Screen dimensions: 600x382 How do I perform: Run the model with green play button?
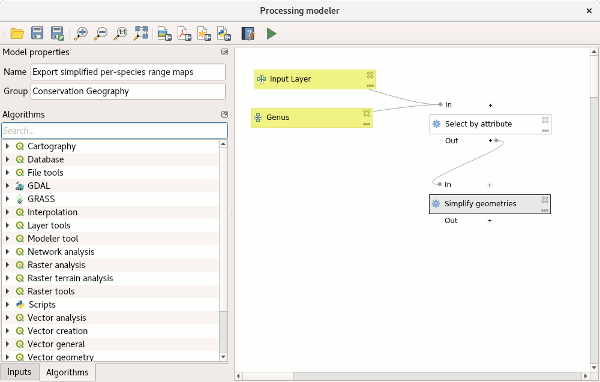tap(271, 33)
